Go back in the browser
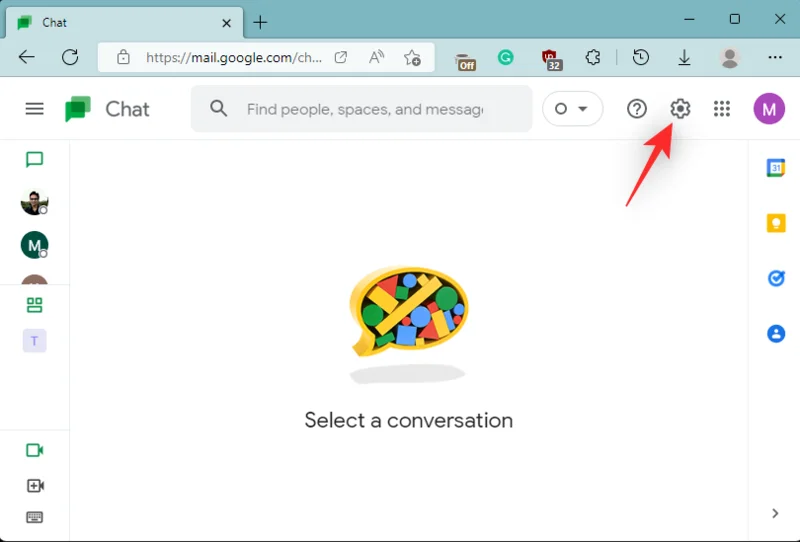The width and height of the screenshot is (800, 542). [27, 57]
